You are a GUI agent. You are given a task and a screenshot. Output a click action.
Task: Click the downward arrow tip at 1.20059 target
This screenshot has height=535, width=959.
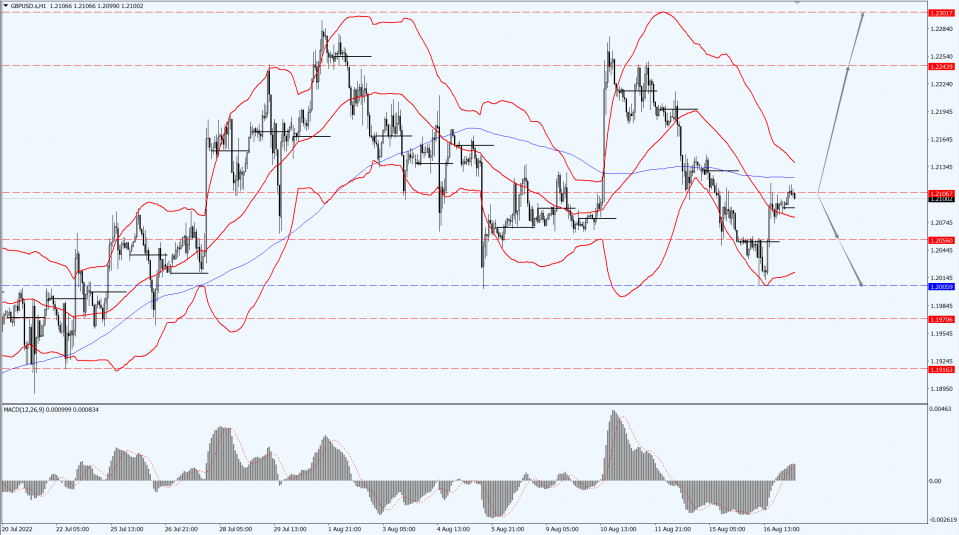click(x=861, y=284)
